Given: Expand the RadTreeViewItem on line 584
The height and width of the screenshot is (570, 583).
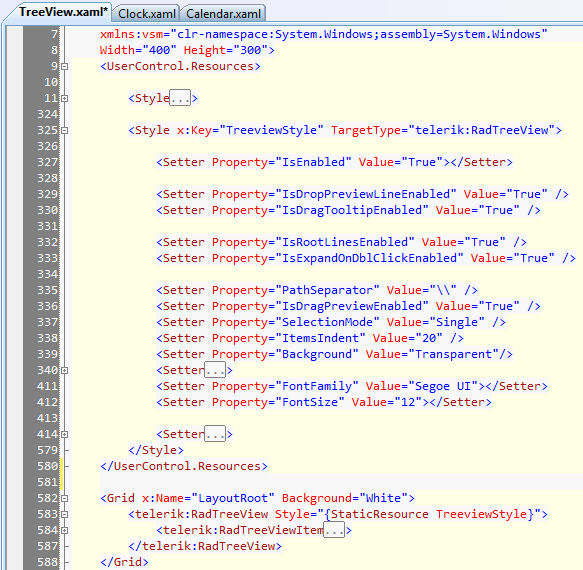Looking at the screenshot, I should (65, 530).
